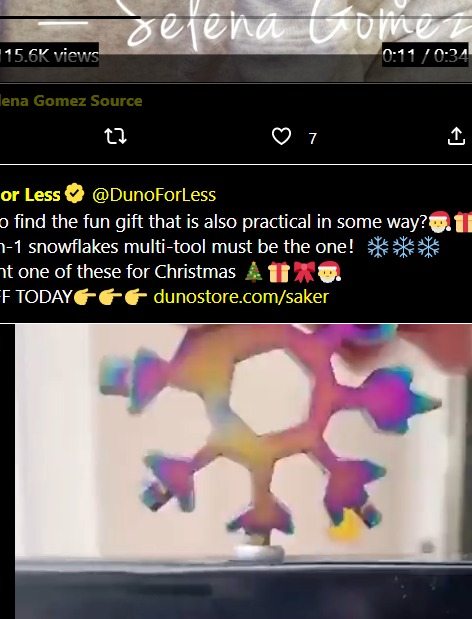
Task: Open the share icon on the top tweet
Action: 457,136
